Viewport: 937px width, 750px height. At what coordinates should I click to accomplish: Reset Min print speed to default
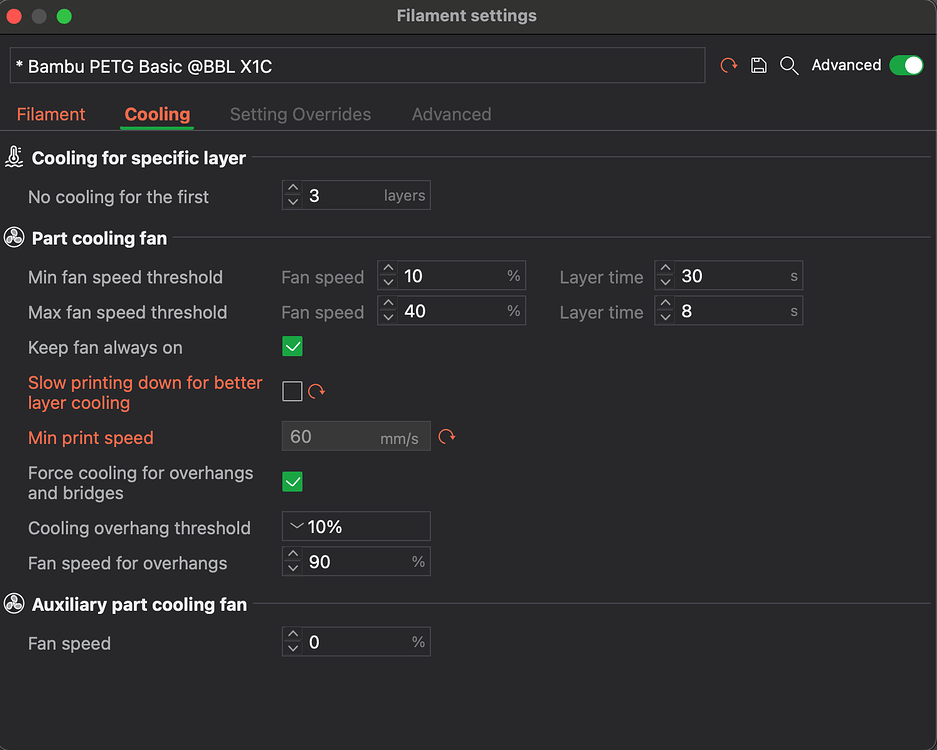[x=446, y=437]
